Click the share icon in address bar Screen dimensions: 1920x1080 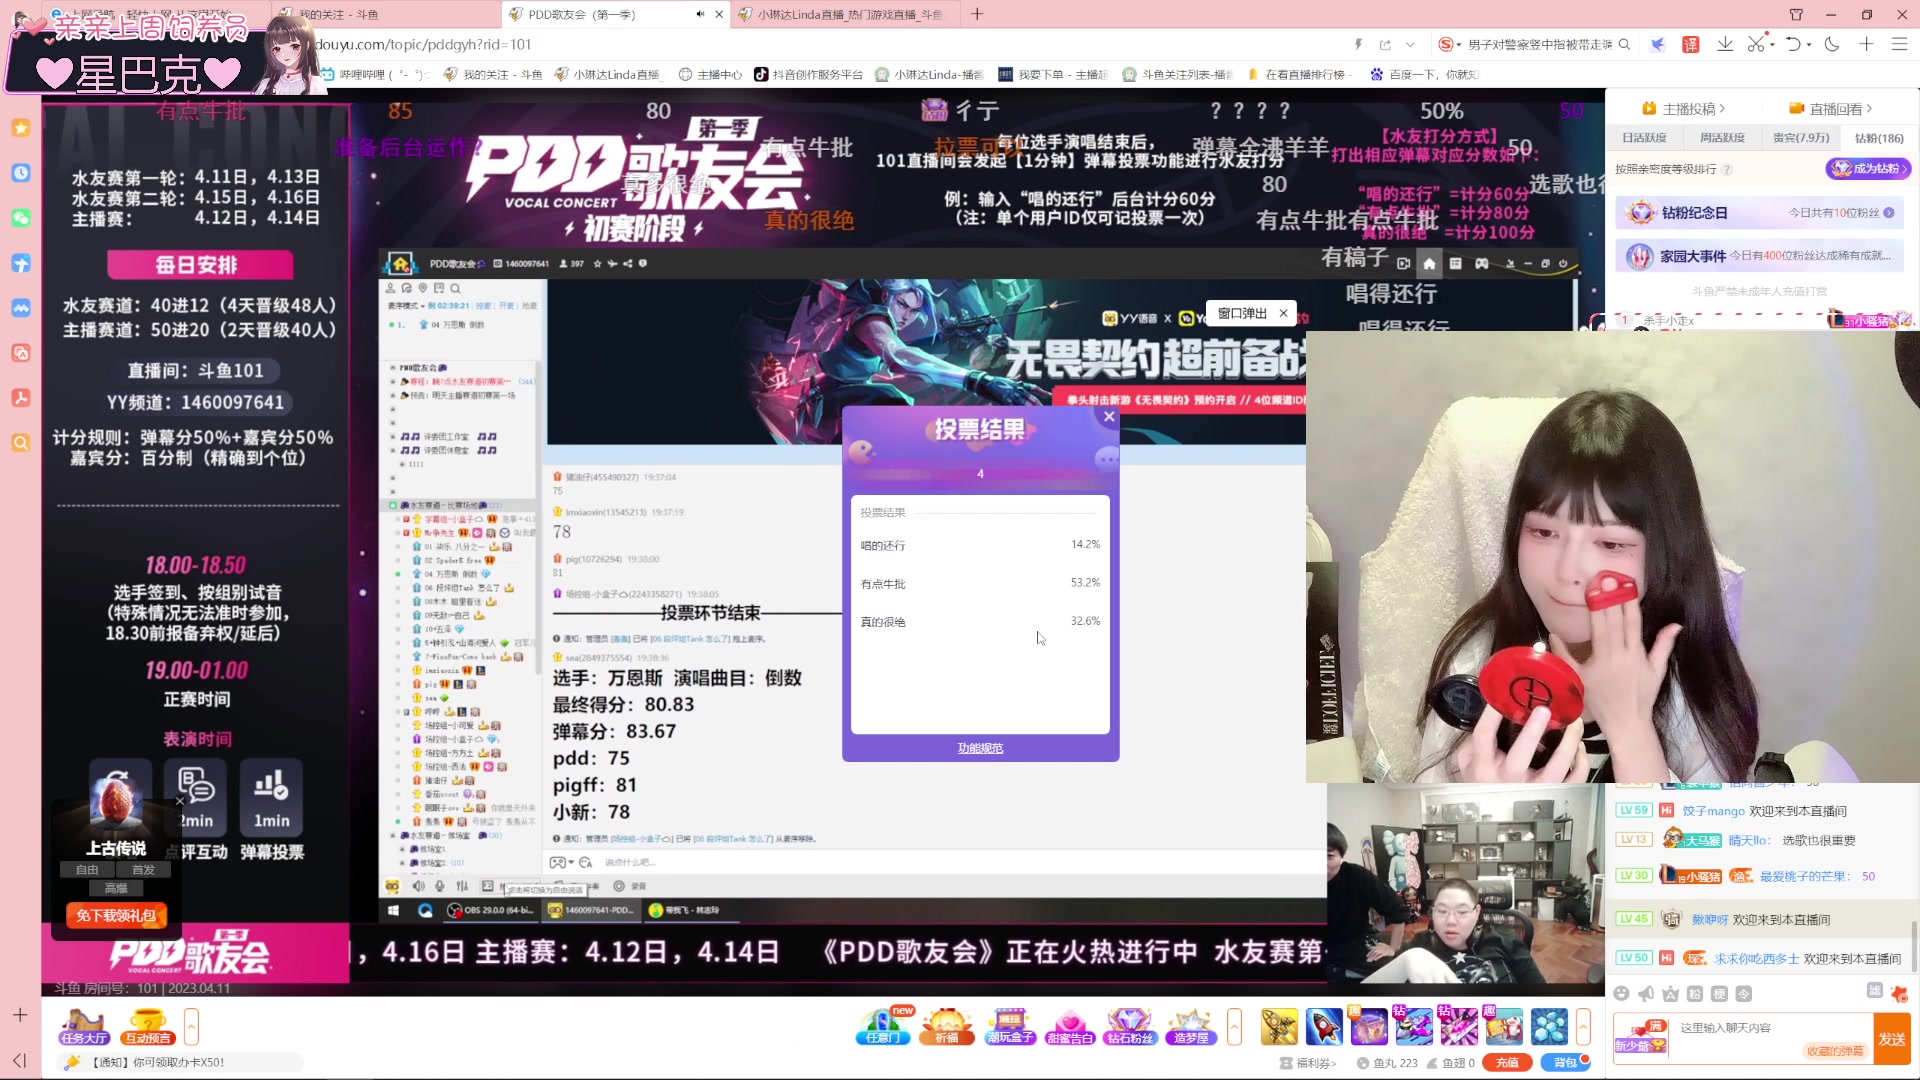1385,44
